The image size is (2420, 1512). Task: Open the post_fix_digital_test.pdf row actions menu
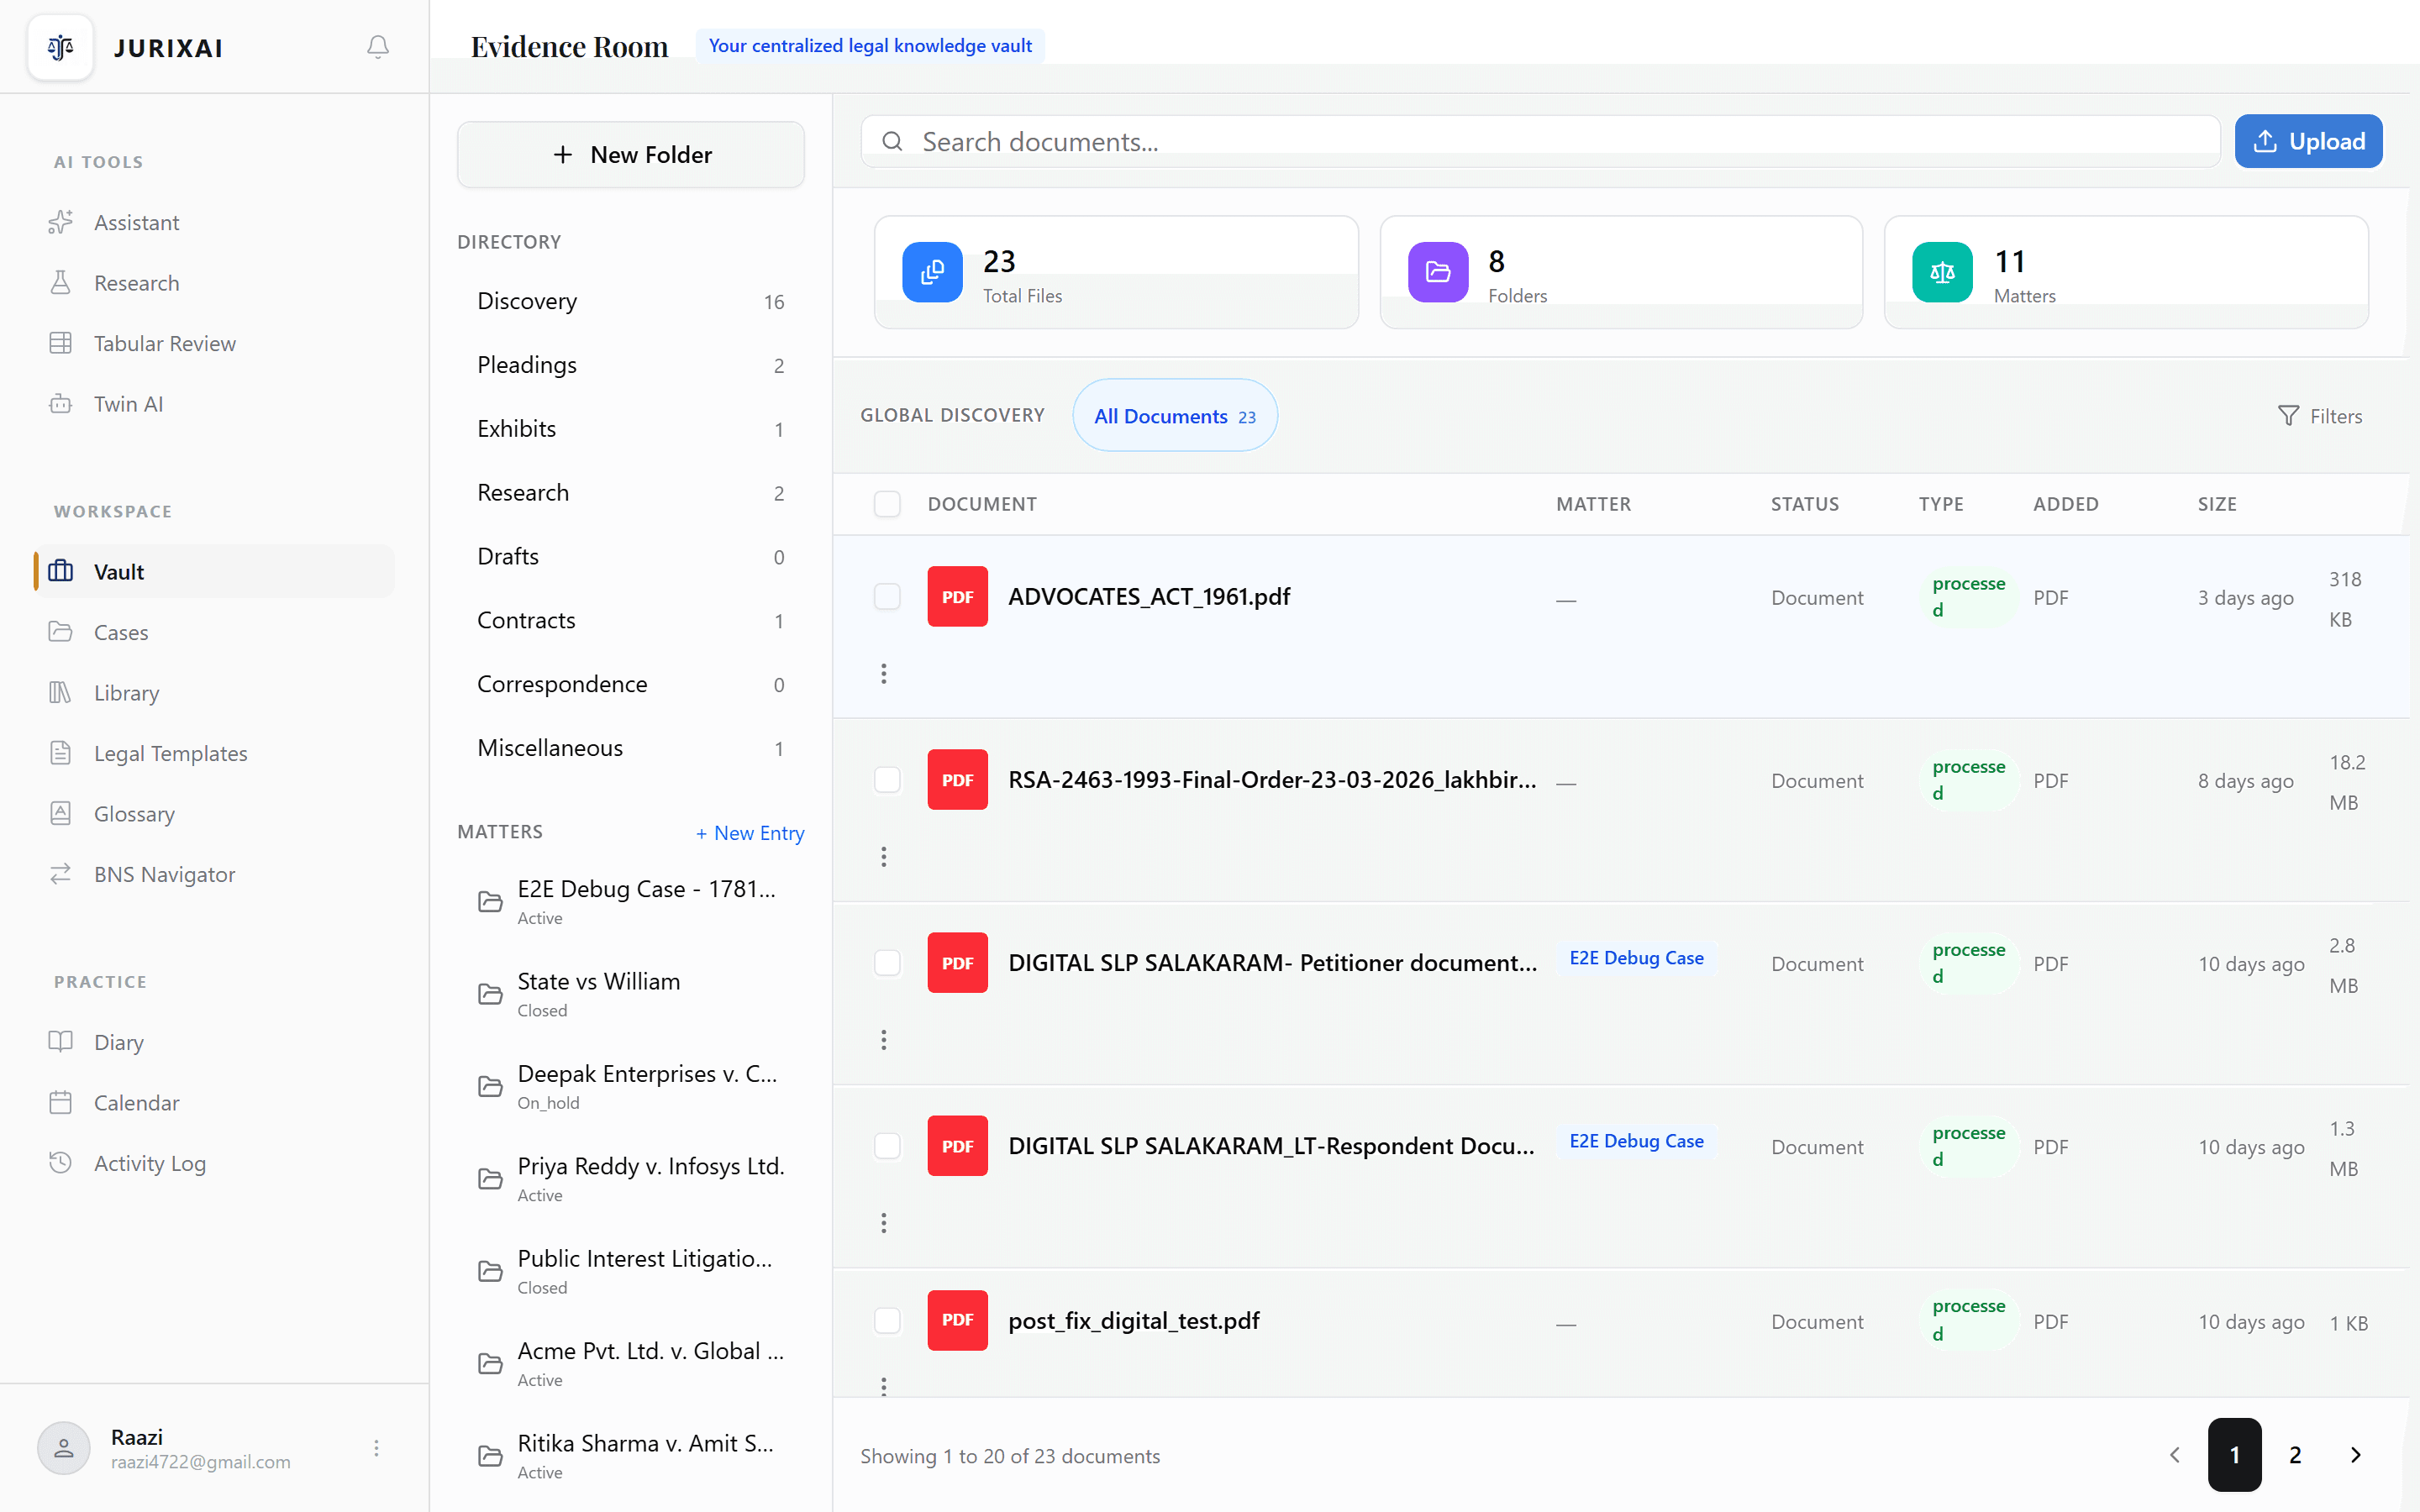tap(884, 1387)
